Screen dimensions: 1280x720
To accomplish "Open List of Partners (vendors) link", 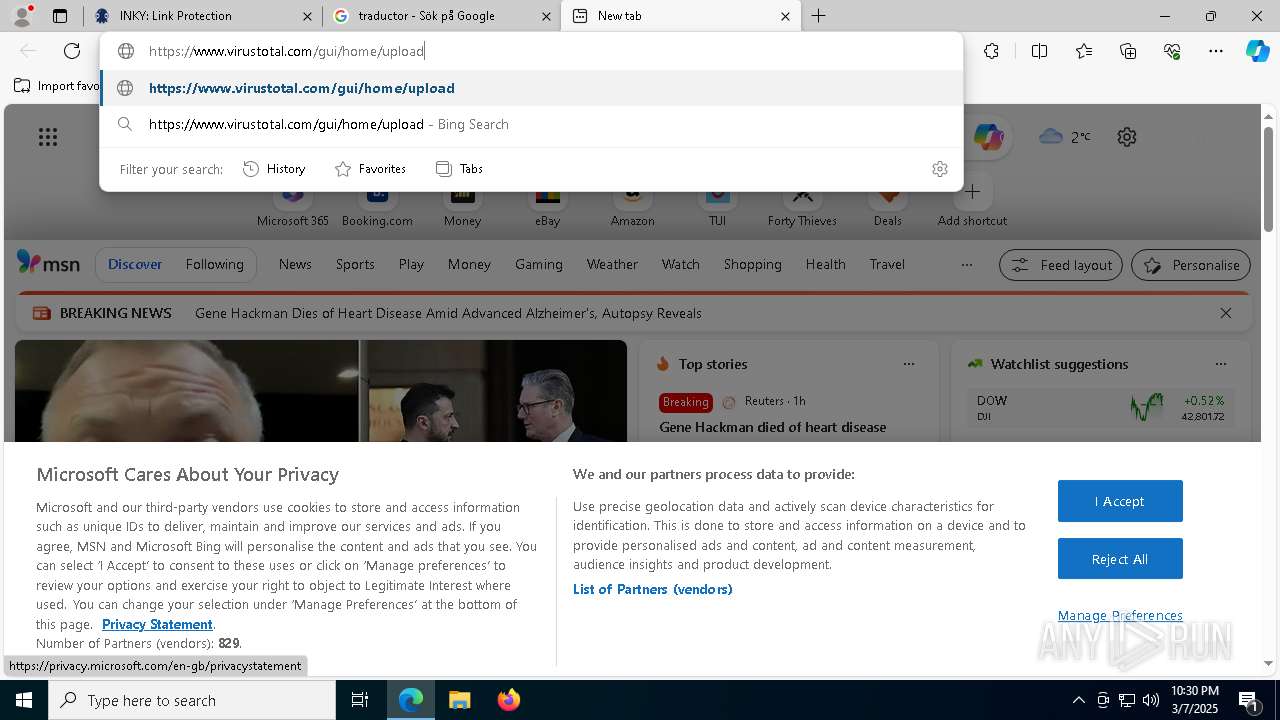I will tap(653, 589).
